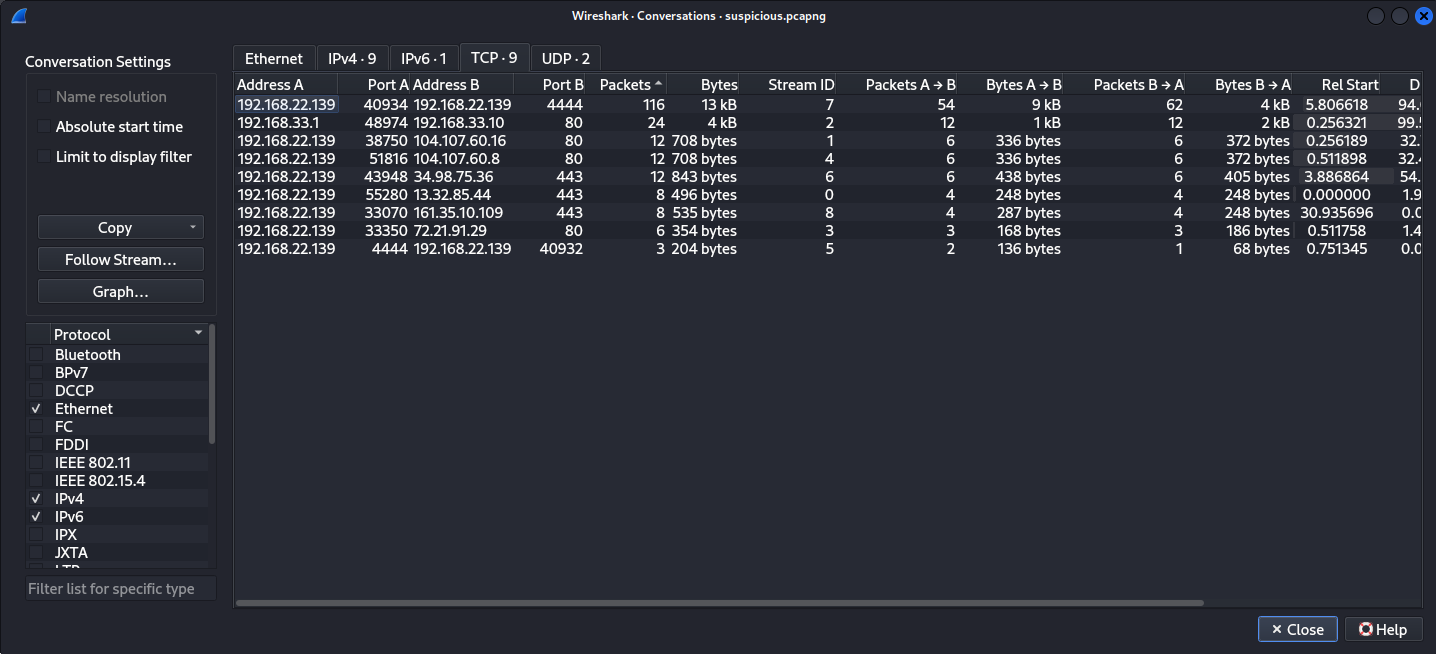
Task: Open the IPv6 · 1 tab
Action: pos(424,58)
